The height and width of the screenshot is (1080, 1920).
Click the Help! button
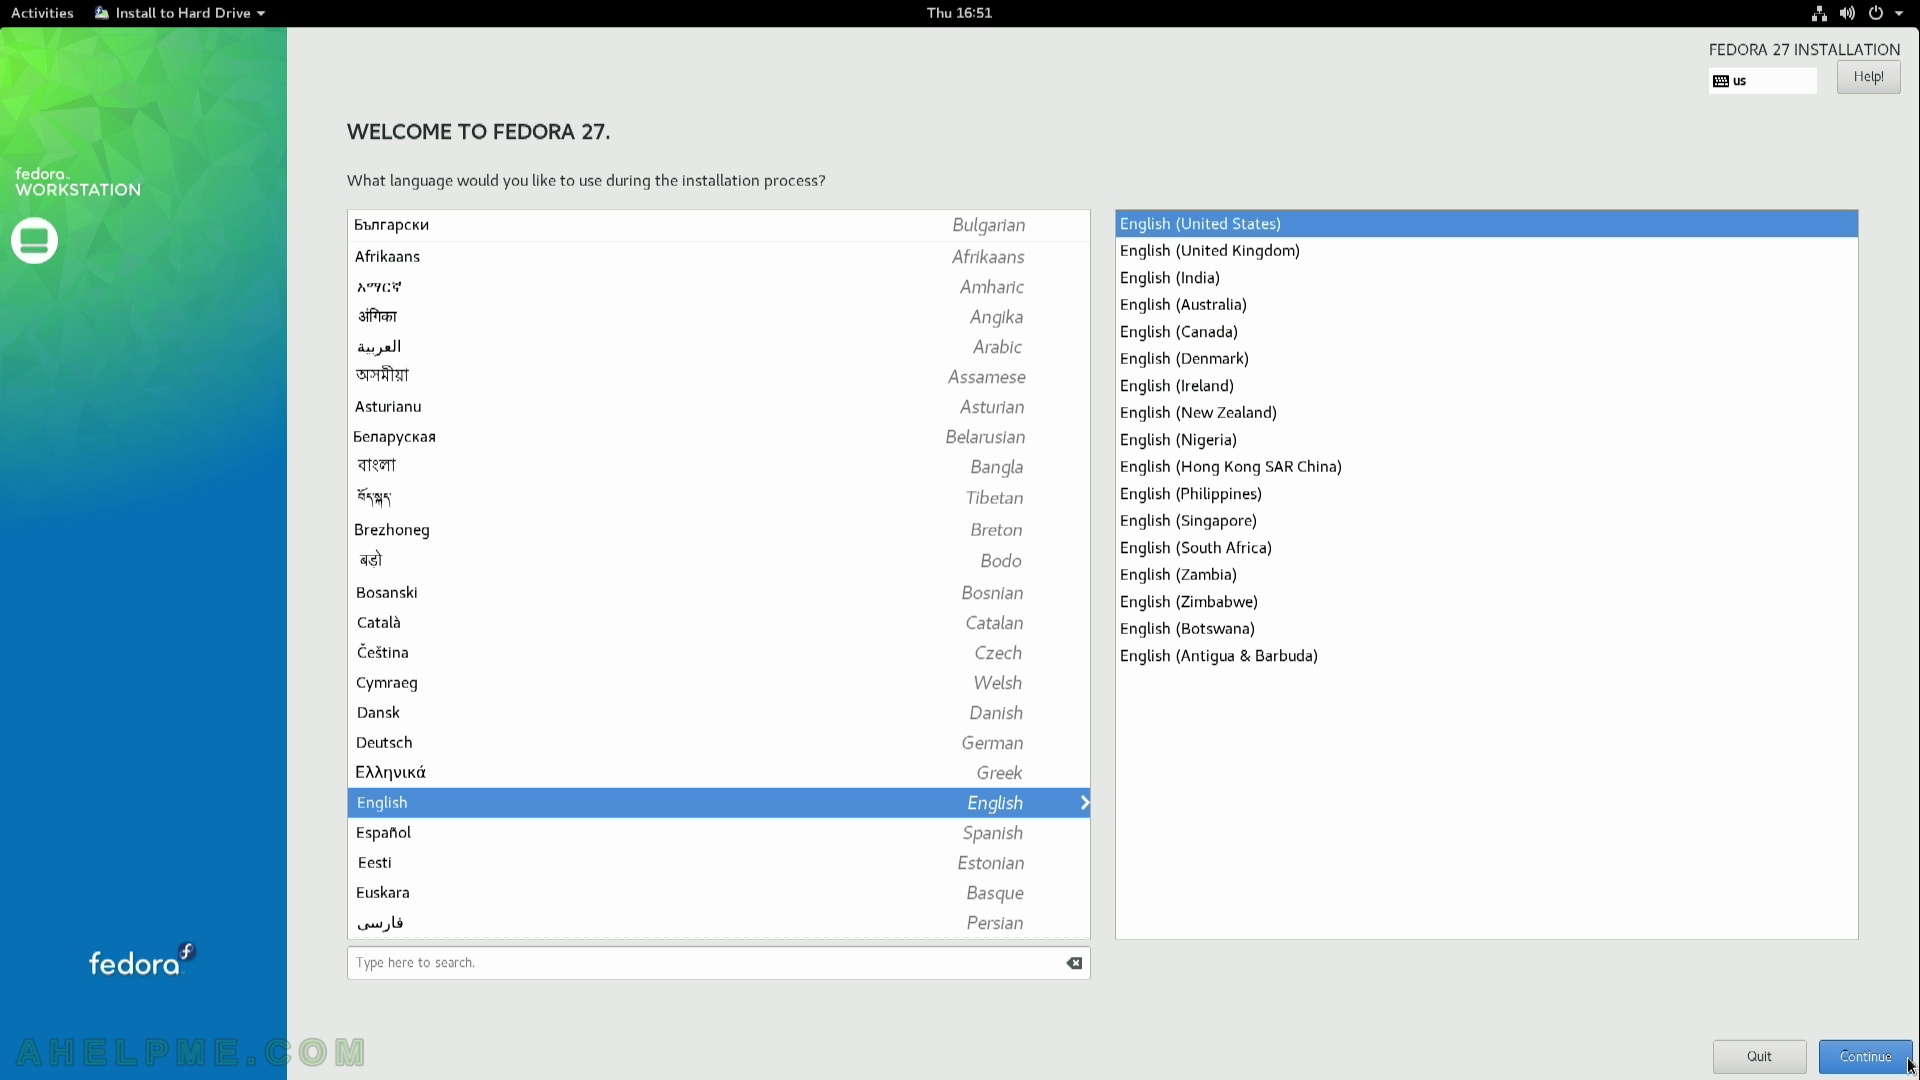click(x=1868, y=77)
